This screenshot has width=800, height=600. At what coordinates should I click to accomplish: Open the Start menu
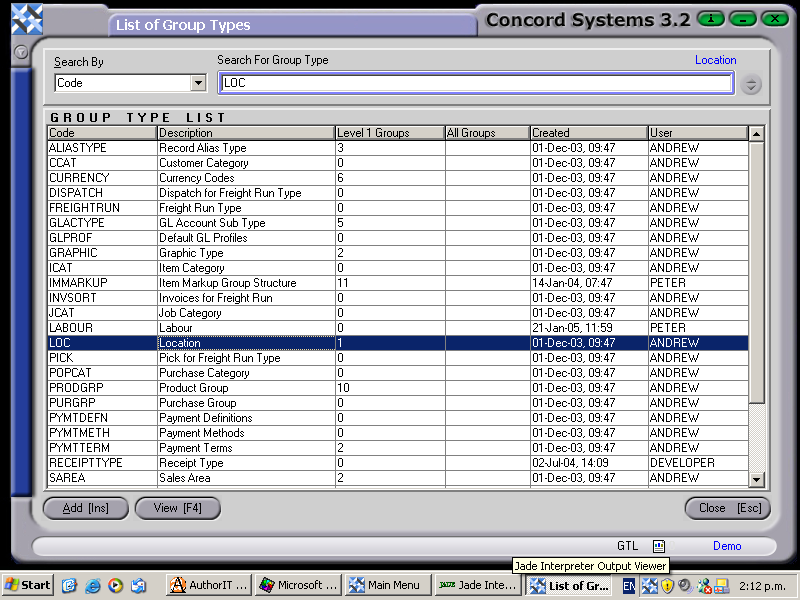25,585
